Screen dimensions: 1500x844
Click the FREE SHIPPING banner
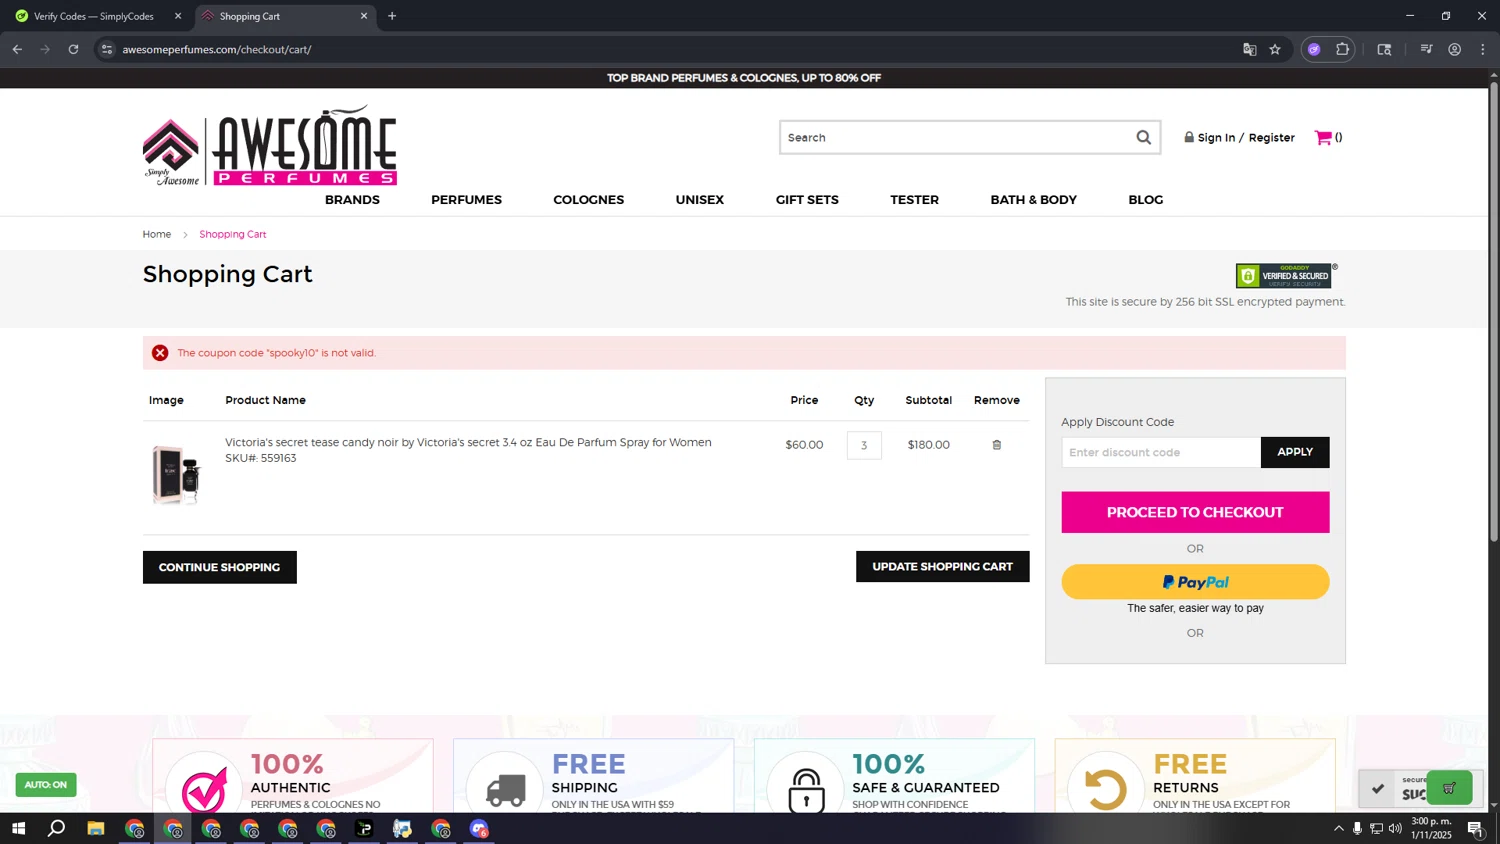click(x=594, y=776)
